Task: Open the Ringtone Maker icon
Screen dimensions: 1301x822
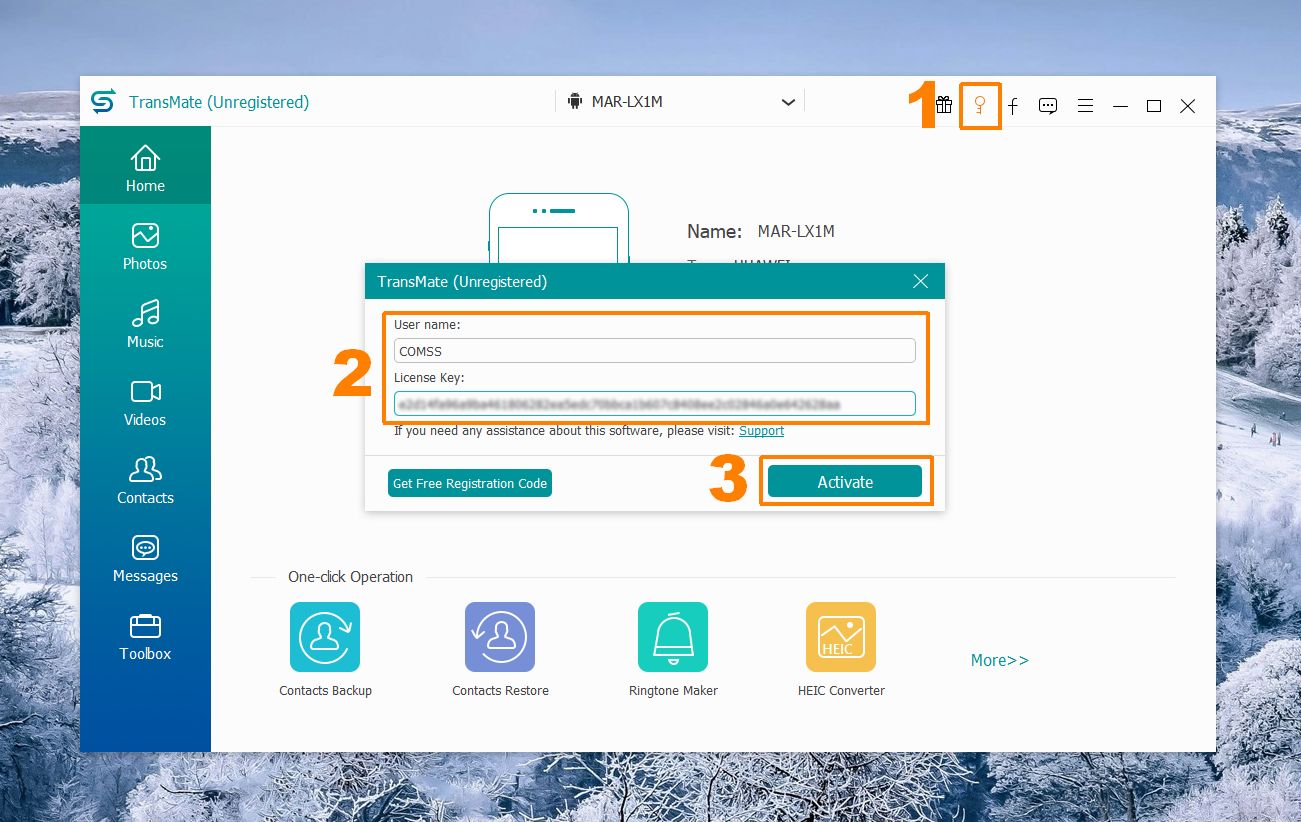Action: coord(673,637)
